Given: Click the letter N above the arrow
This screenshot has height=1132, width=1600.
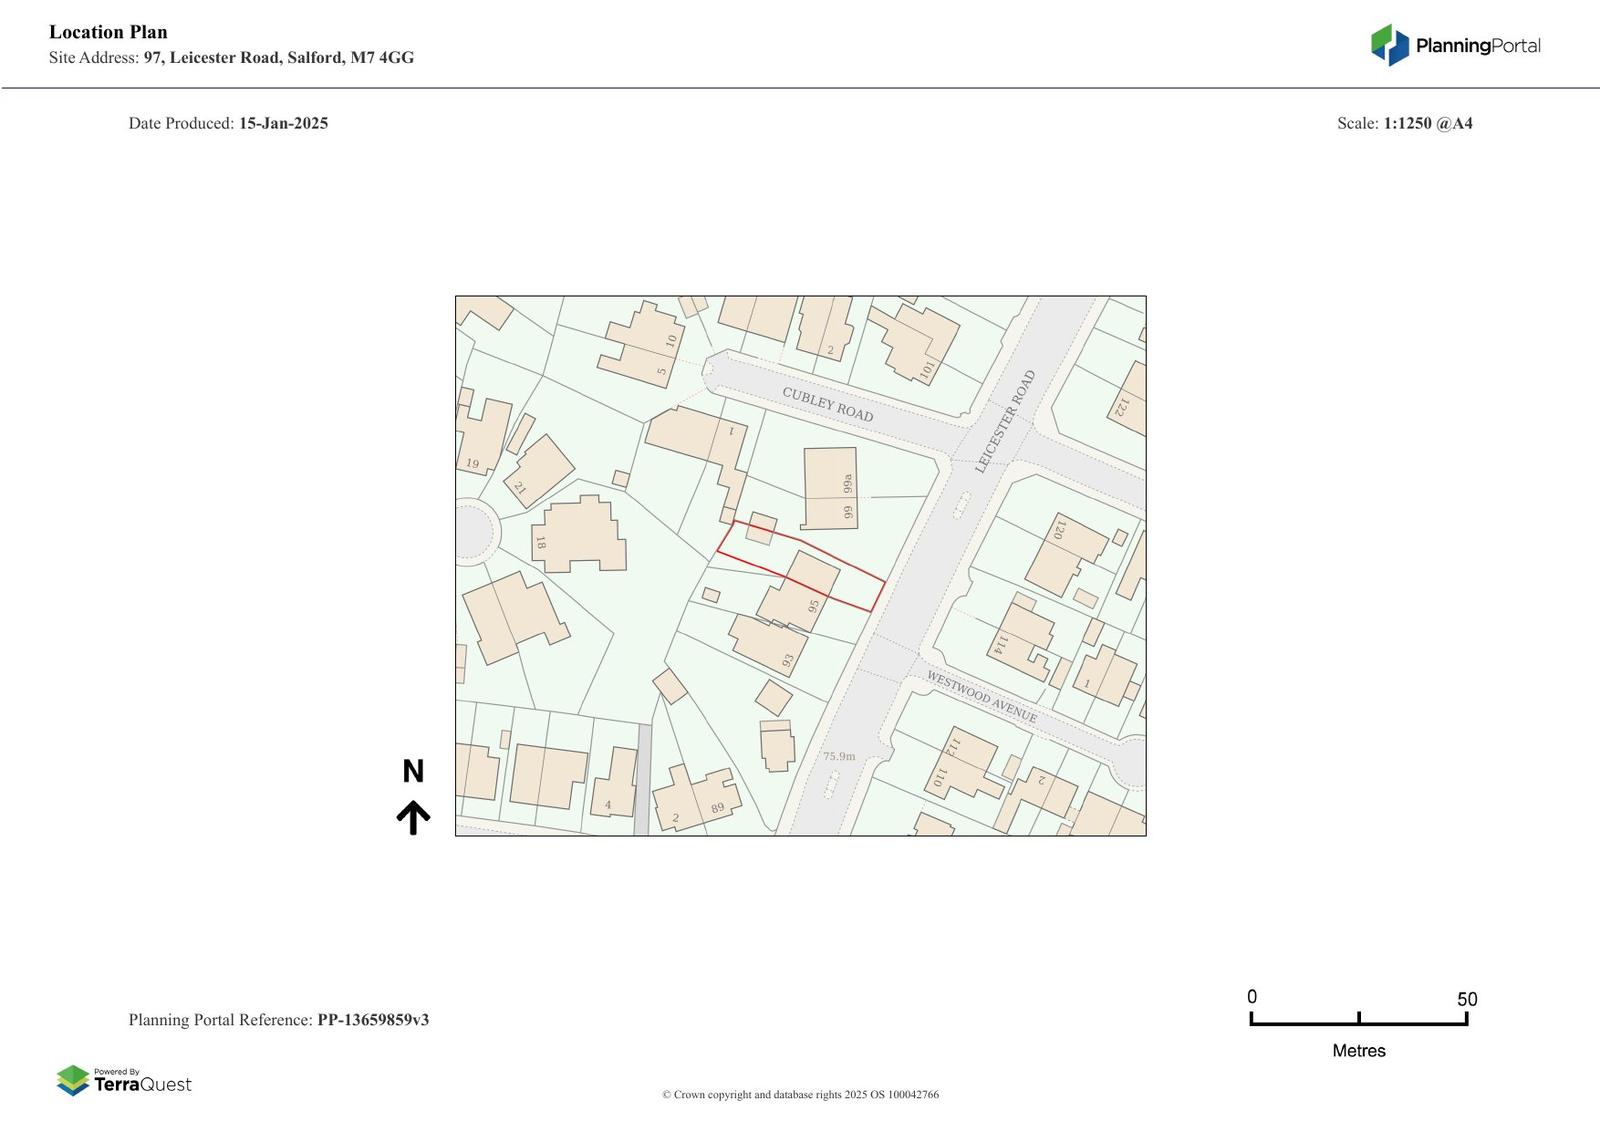Looking at the screenshot, I should pyautogui.click(x=413, y=771).
